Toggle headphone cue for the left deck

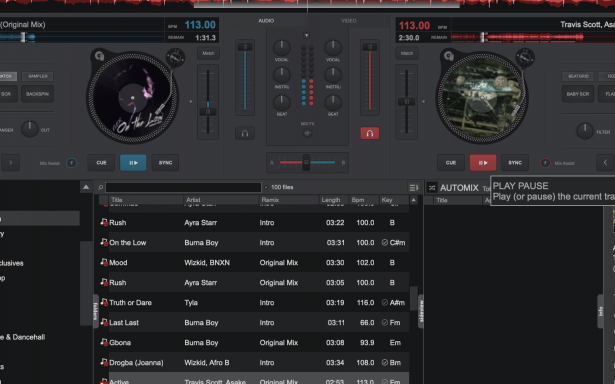245,133
